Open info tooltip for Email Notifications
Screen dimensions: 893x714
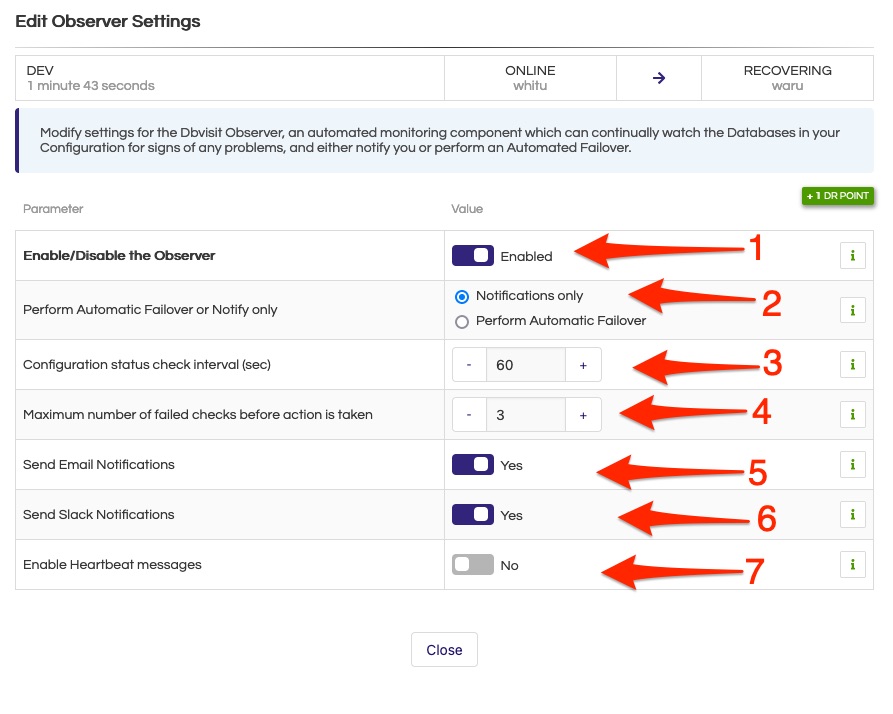[x=852, y=464]
